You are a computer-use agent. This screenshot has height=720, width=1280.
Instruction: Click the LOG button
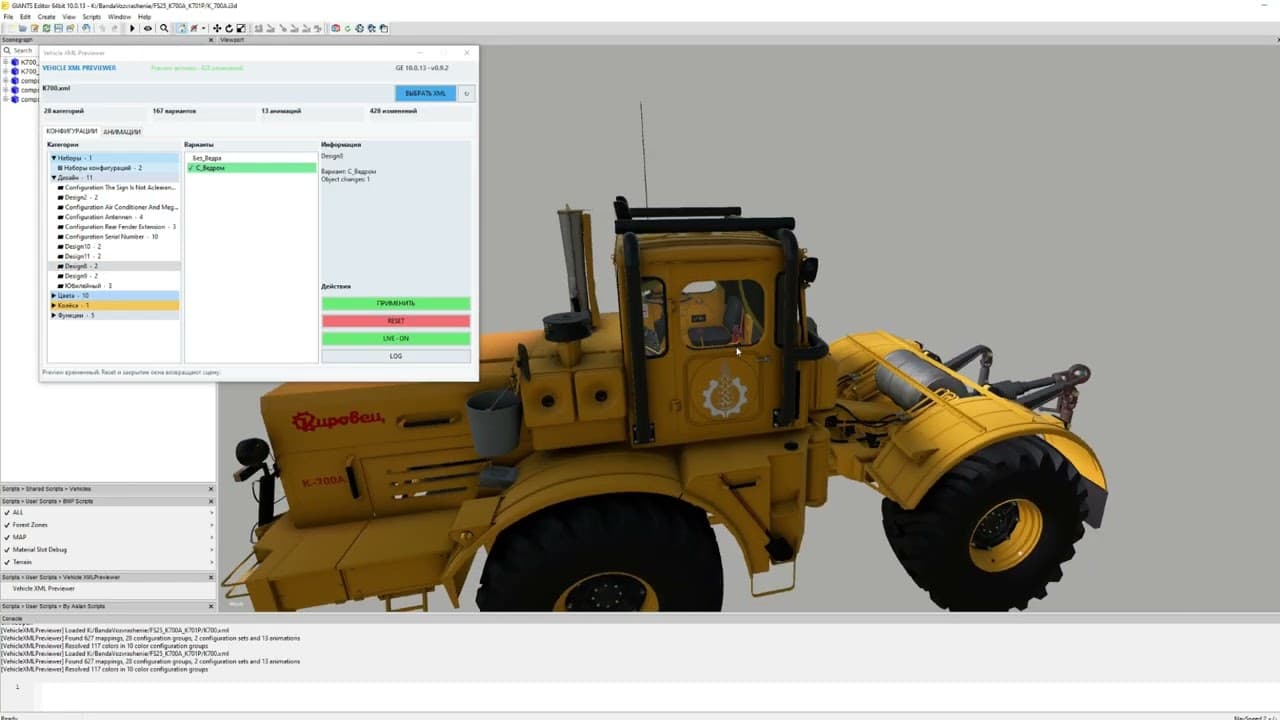(396, 356)
